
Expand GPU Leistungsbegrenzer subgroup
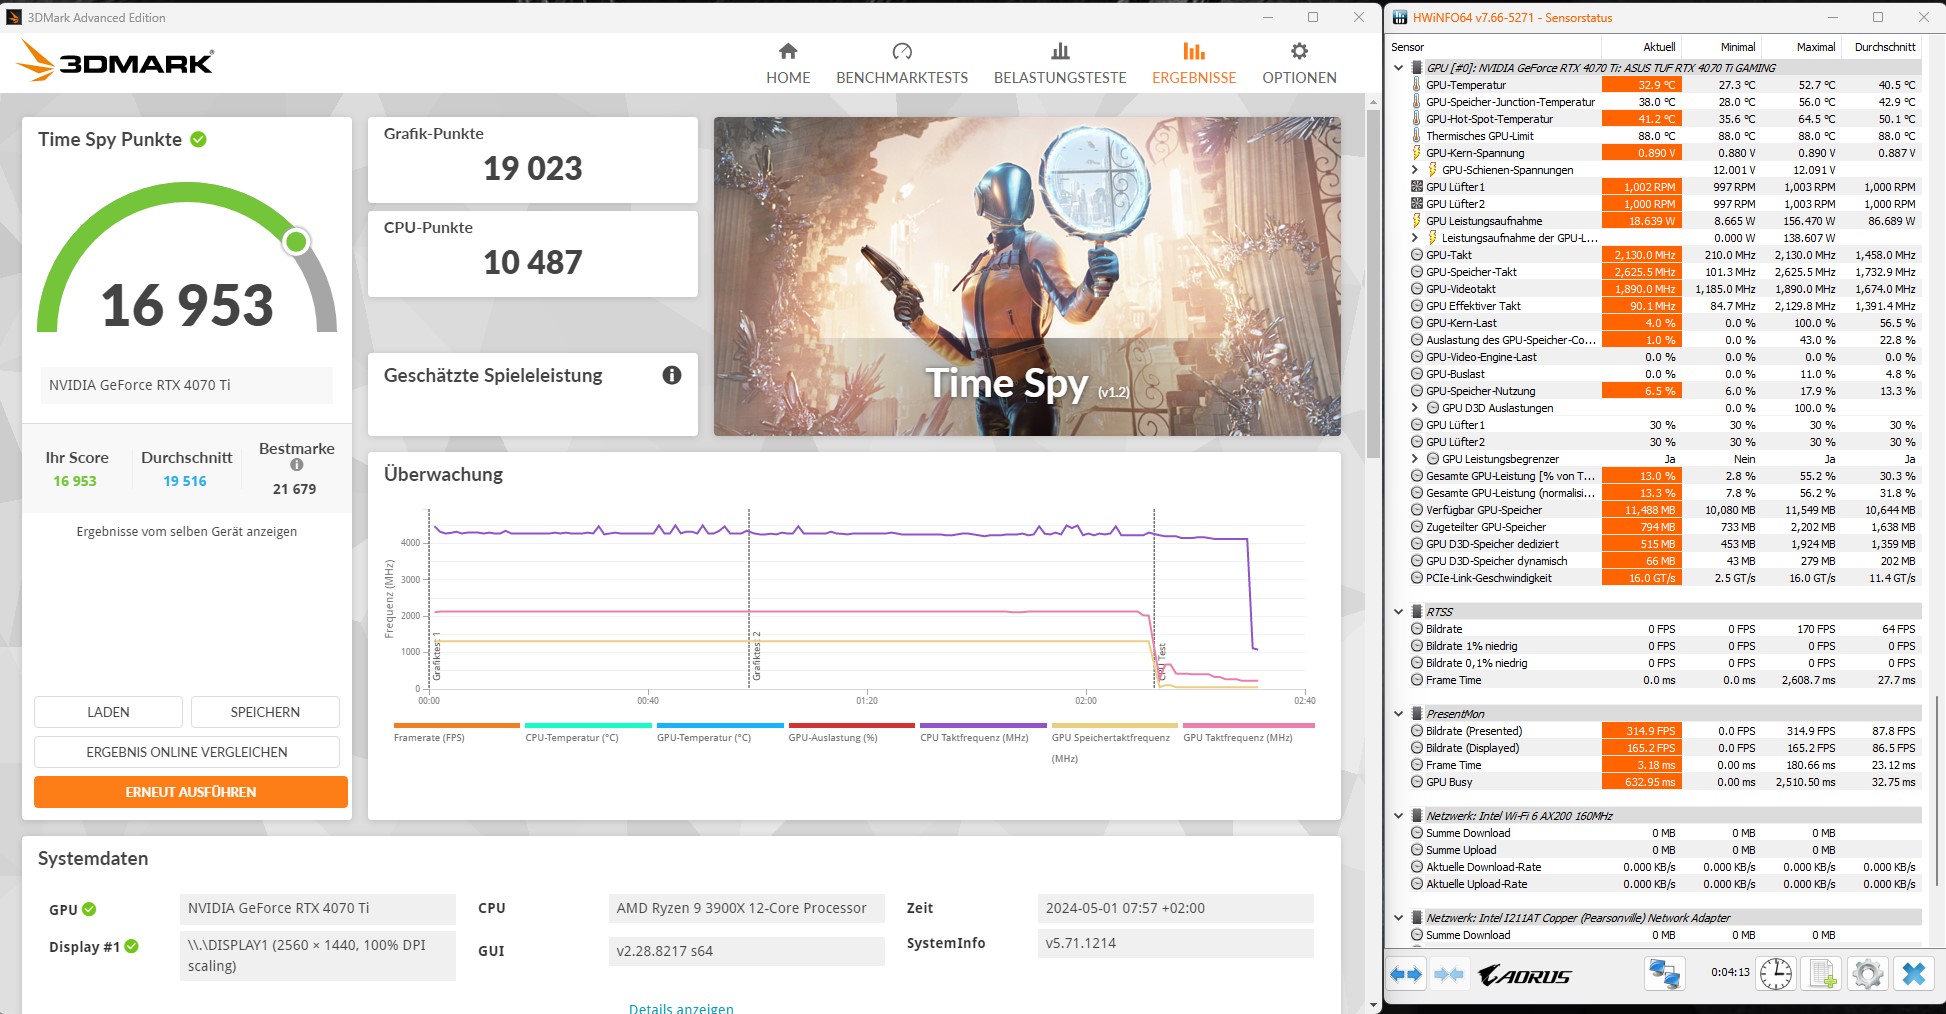(1414, 459)
